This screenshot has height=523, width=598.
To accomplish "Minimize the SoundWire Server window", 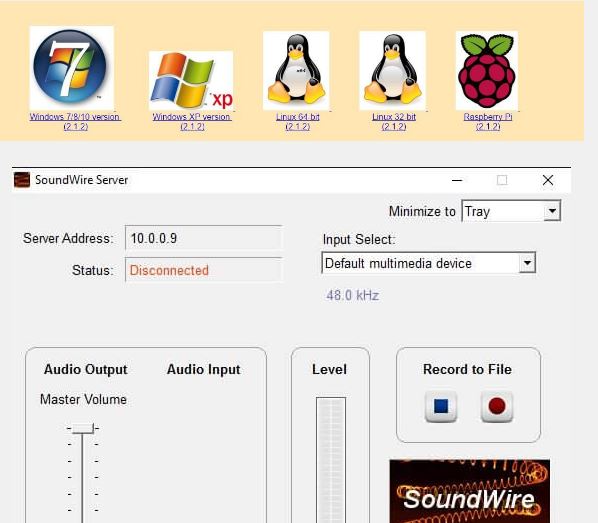I will point(457,180).
